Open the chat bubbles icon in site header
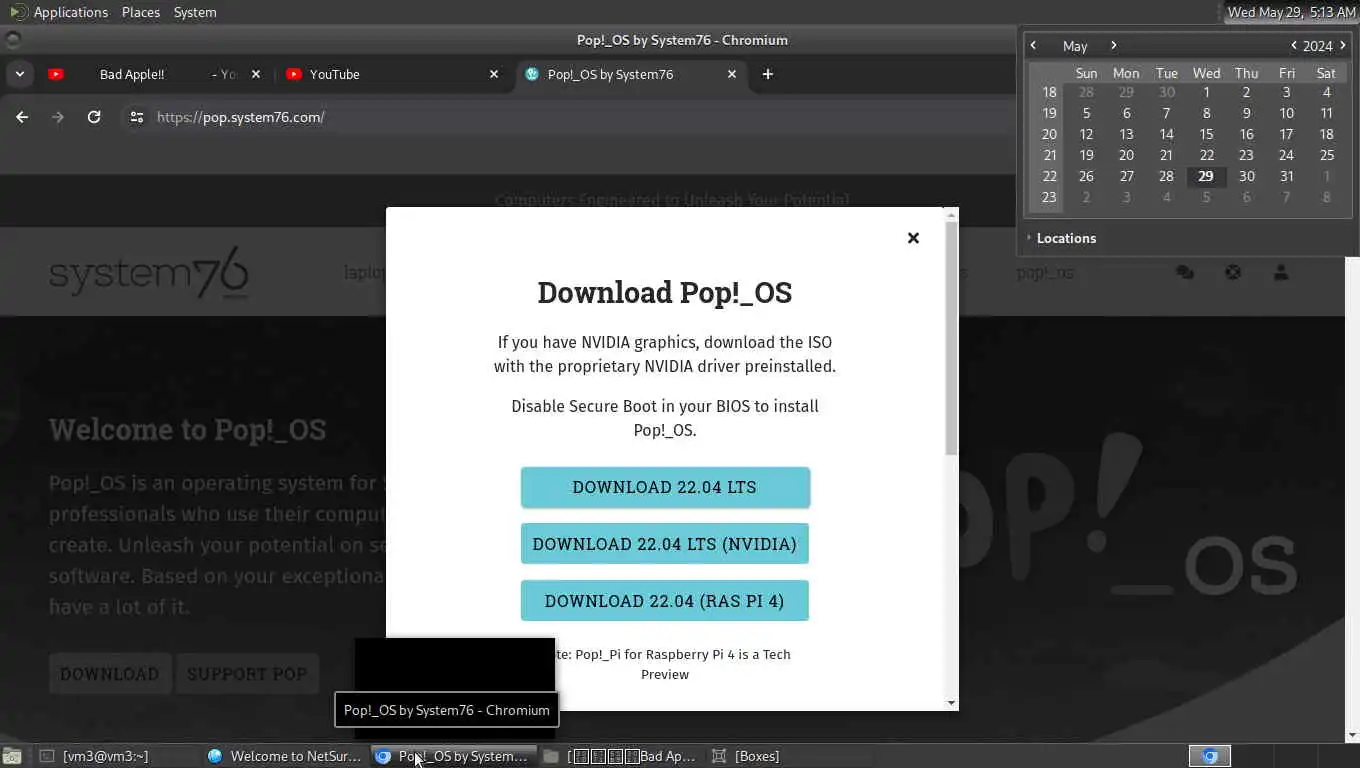Image resolution: width=1360 pixels, height=768 pixels. pos(1185,272)
